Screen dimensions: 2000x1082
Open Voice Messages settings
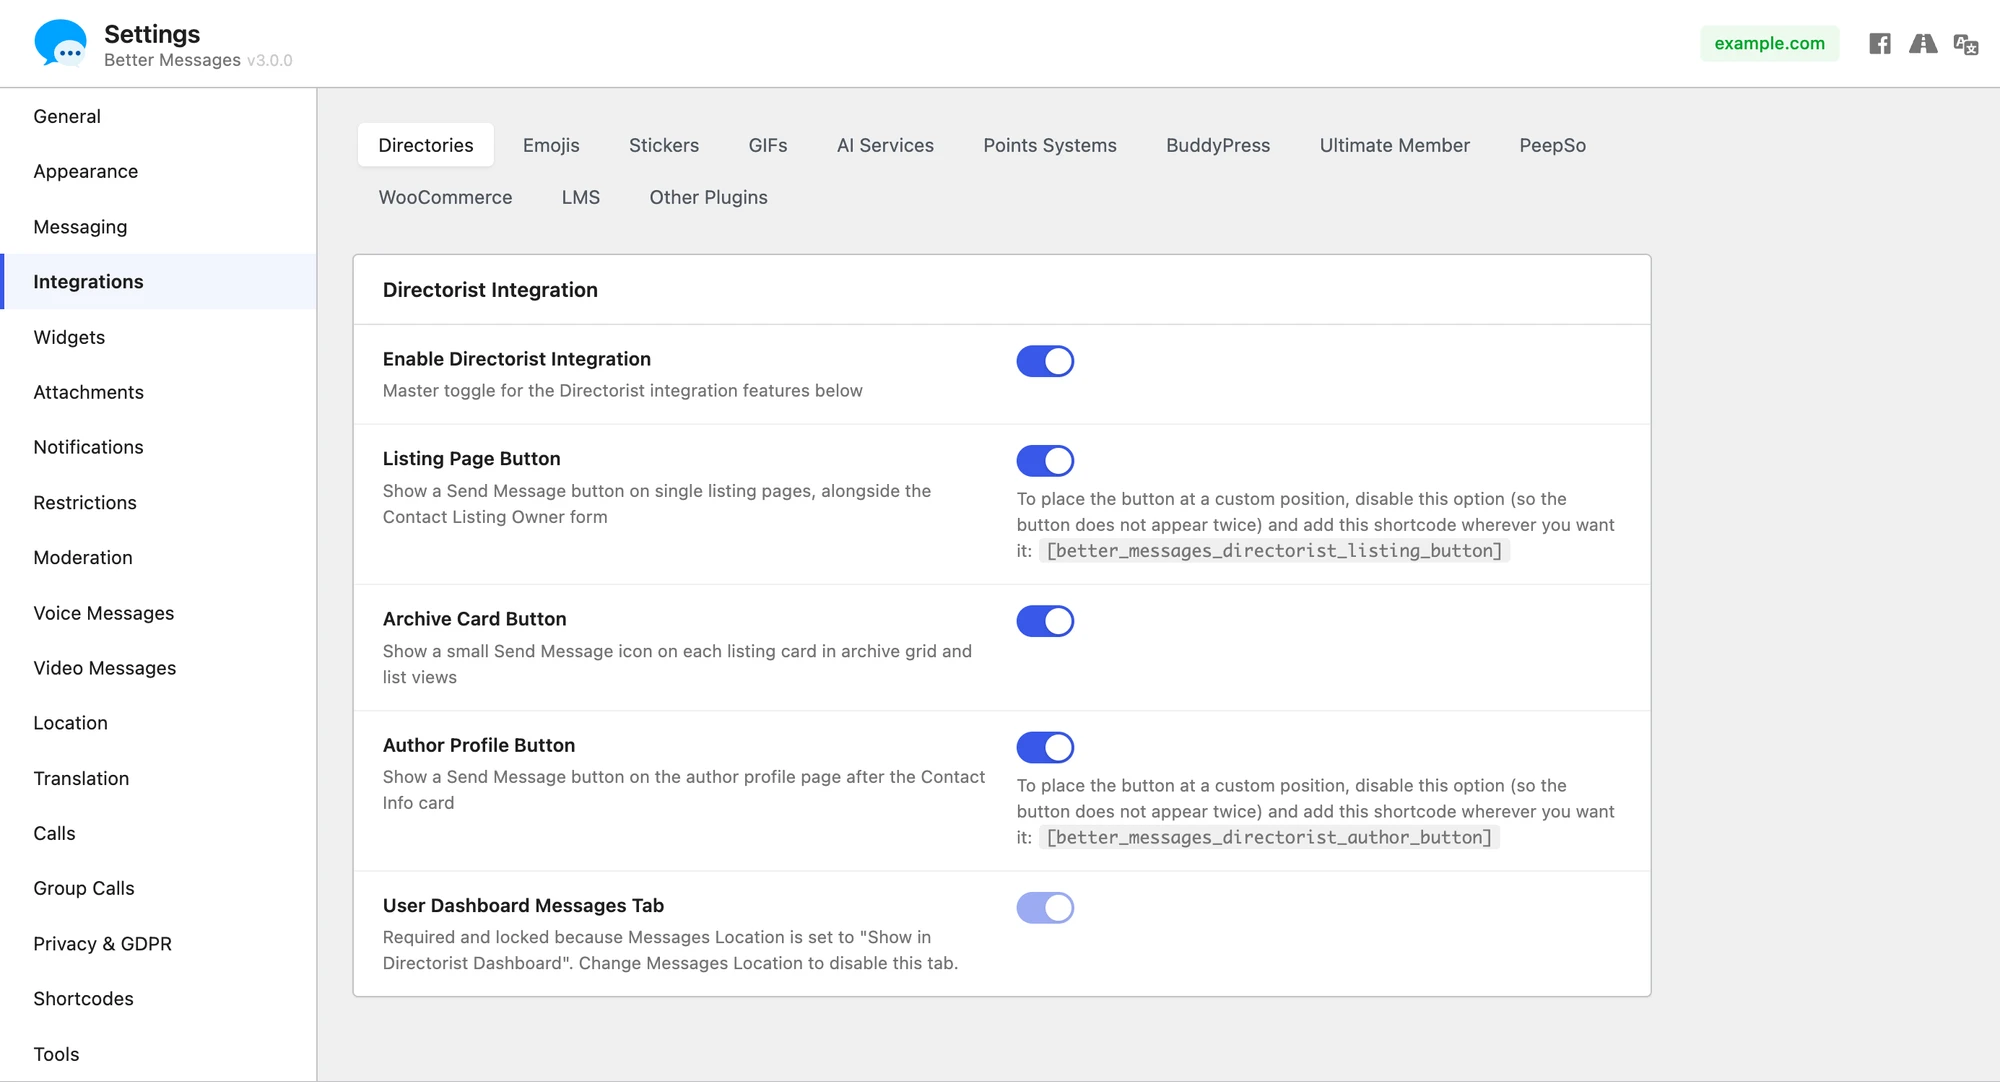click(x=158, y=613)
